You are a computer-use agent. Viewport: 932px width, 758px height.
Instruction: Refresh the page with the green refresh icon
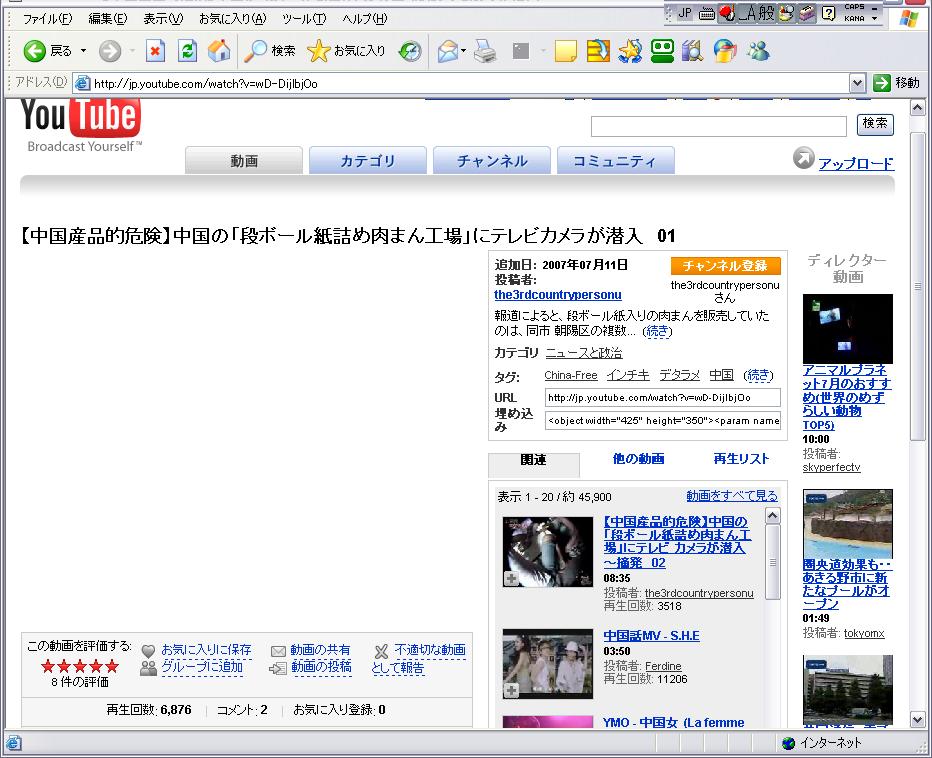click(x=187, y=51)
